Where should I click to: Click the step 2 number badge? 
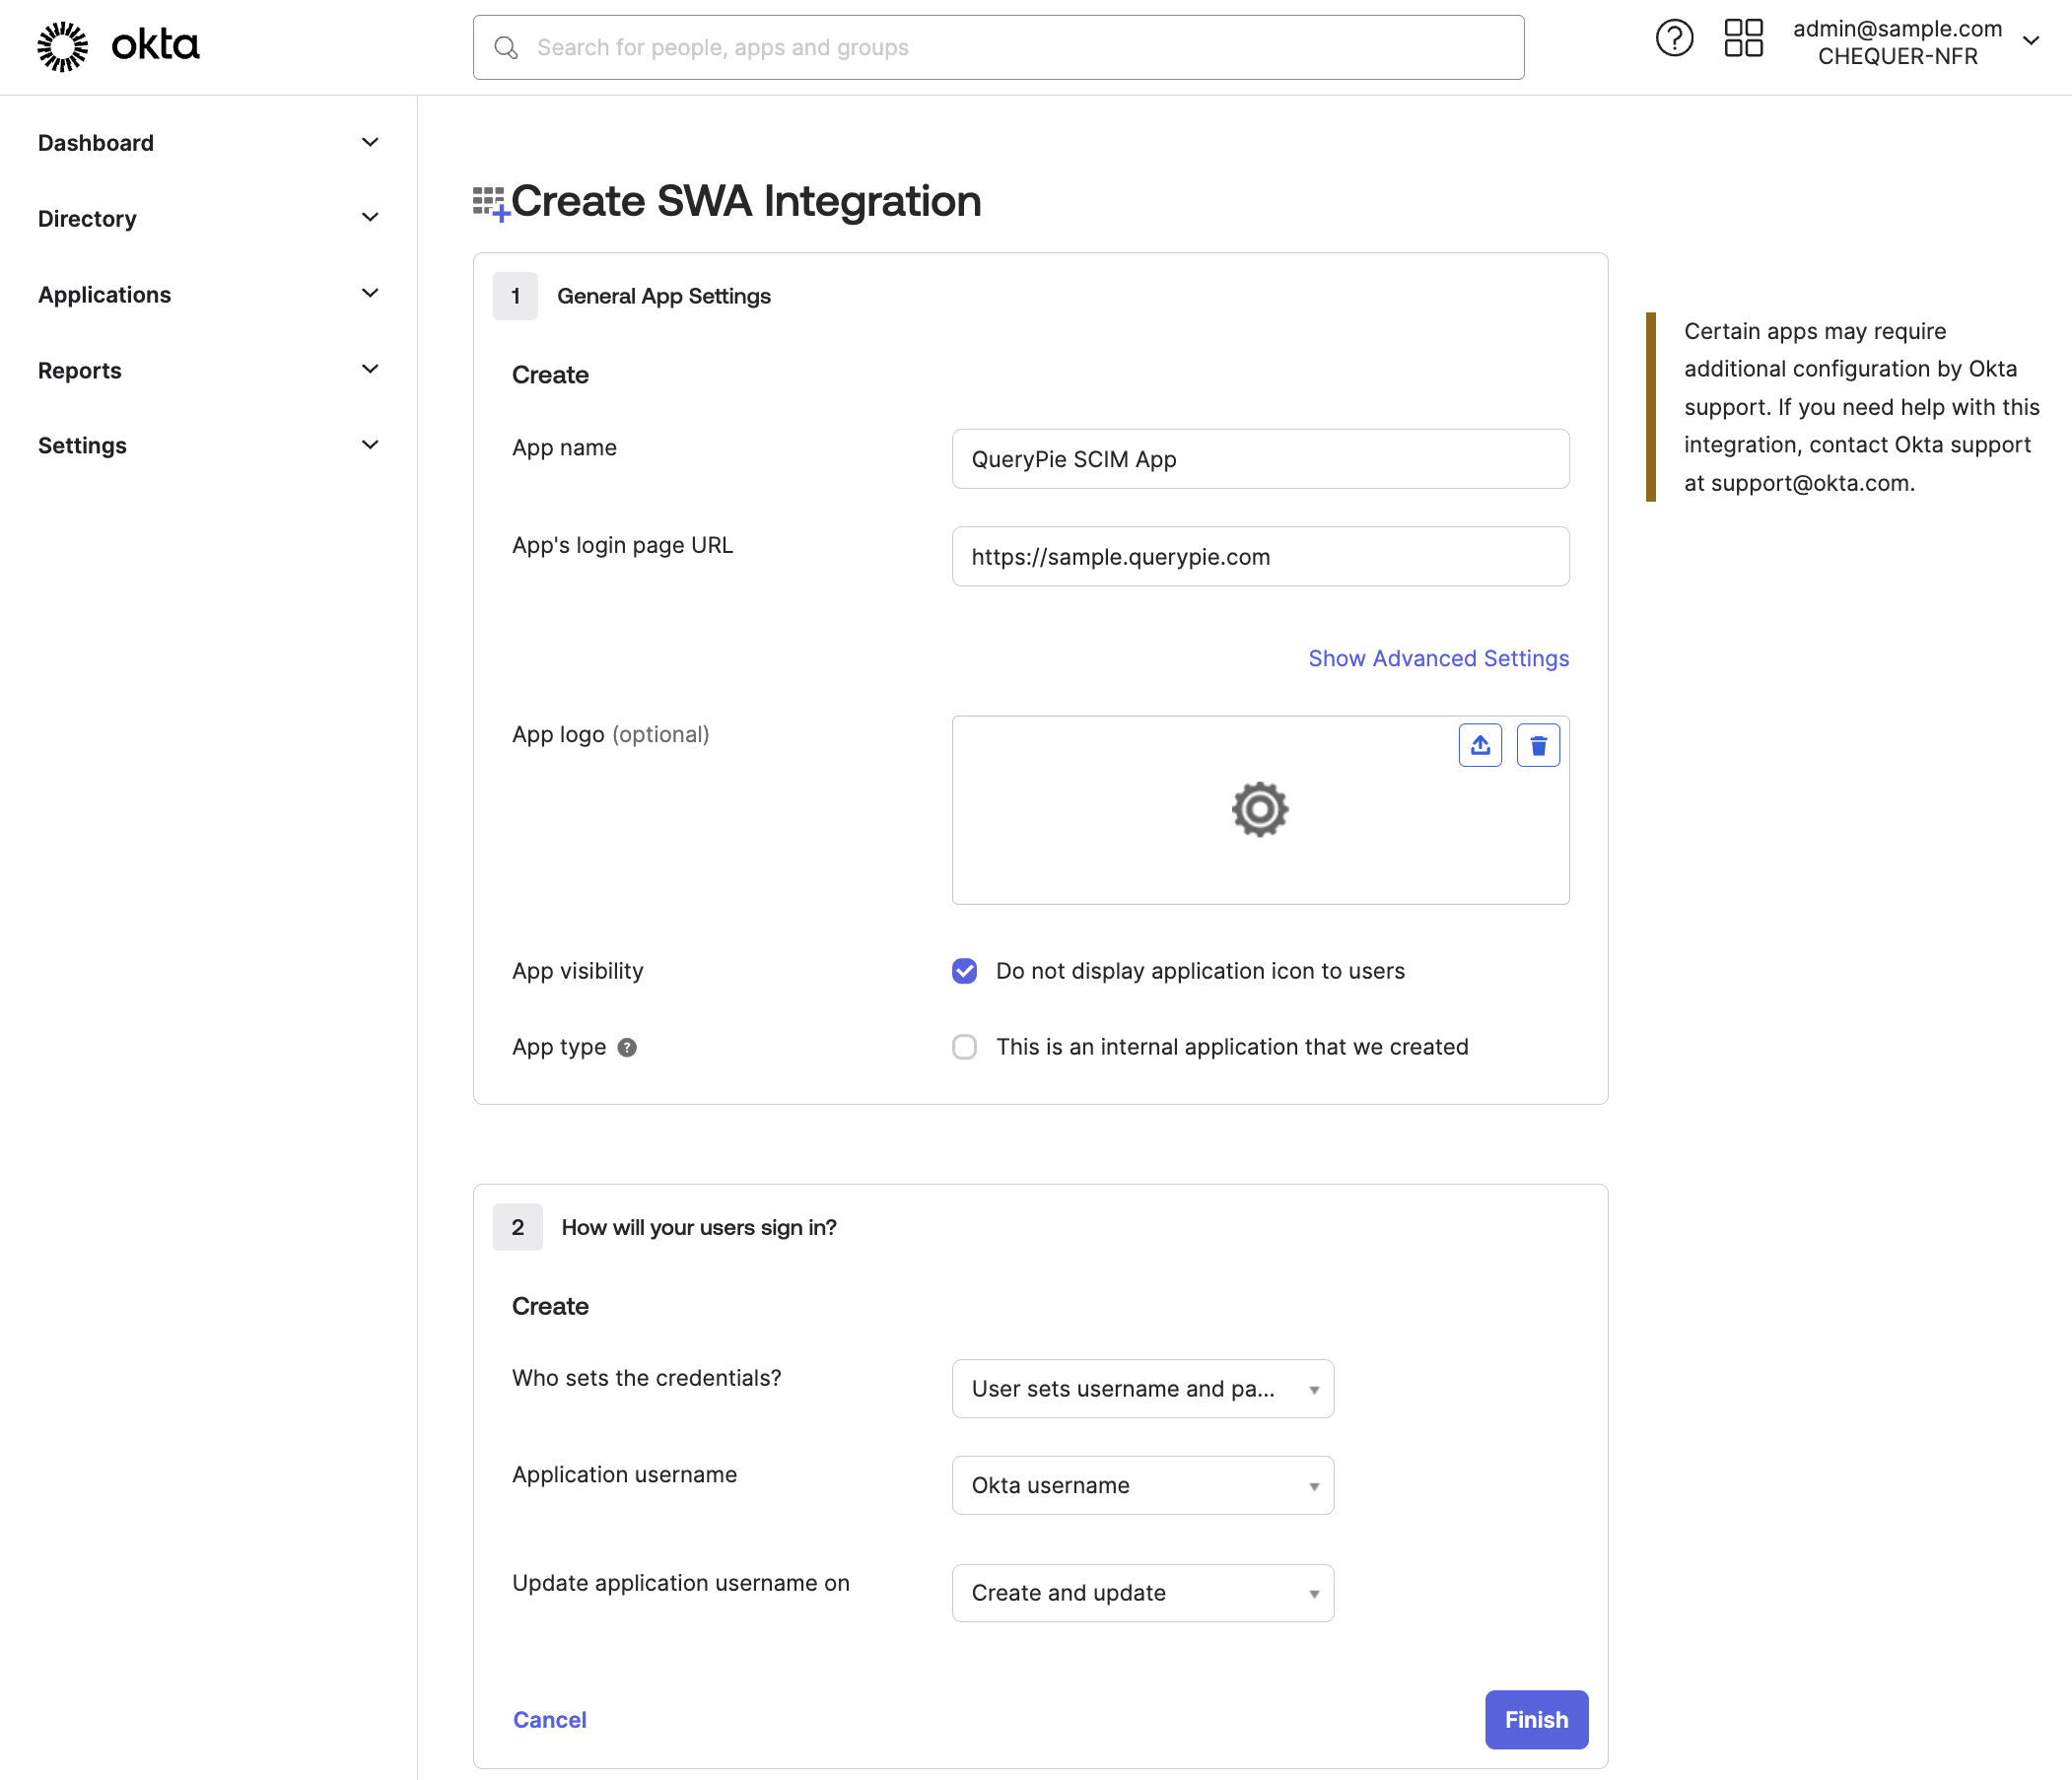pyautogui.click(x=518, y=1227)
